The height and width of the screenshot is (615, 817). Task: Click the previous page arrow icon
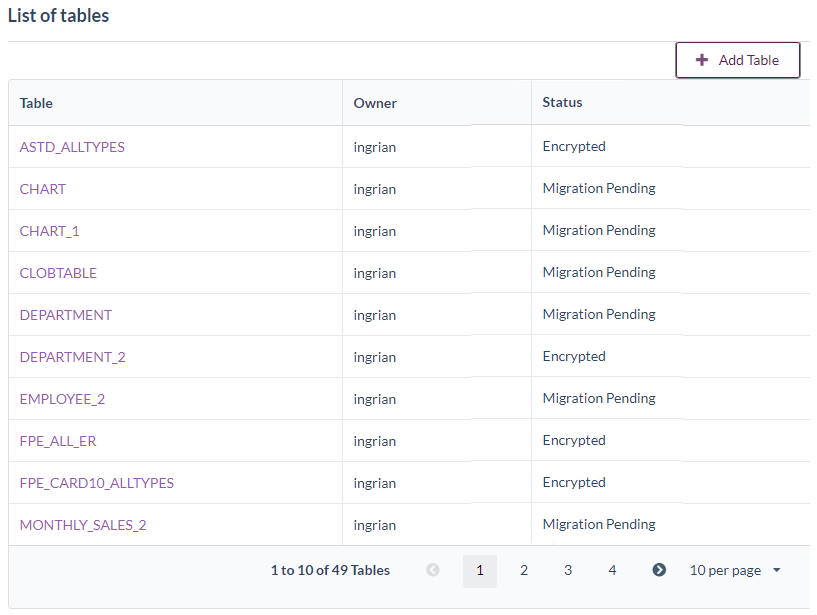433,570
